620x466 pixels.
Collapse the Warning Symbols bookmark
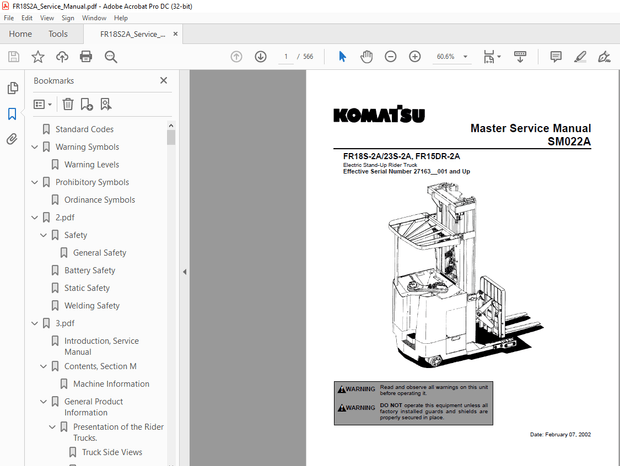[35, 147]
